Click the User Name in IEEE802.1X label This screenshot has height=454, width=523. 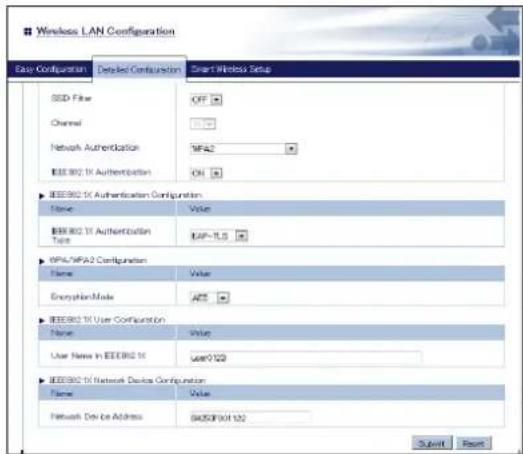(98, 356)
